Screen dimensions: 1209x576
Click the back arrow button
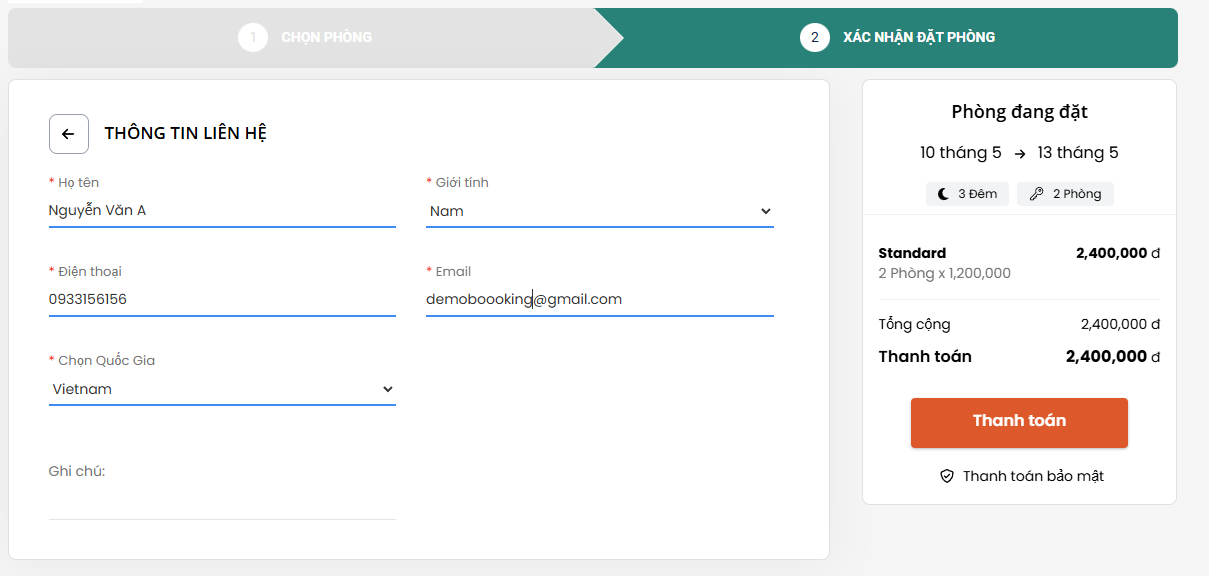coord(69,134)
